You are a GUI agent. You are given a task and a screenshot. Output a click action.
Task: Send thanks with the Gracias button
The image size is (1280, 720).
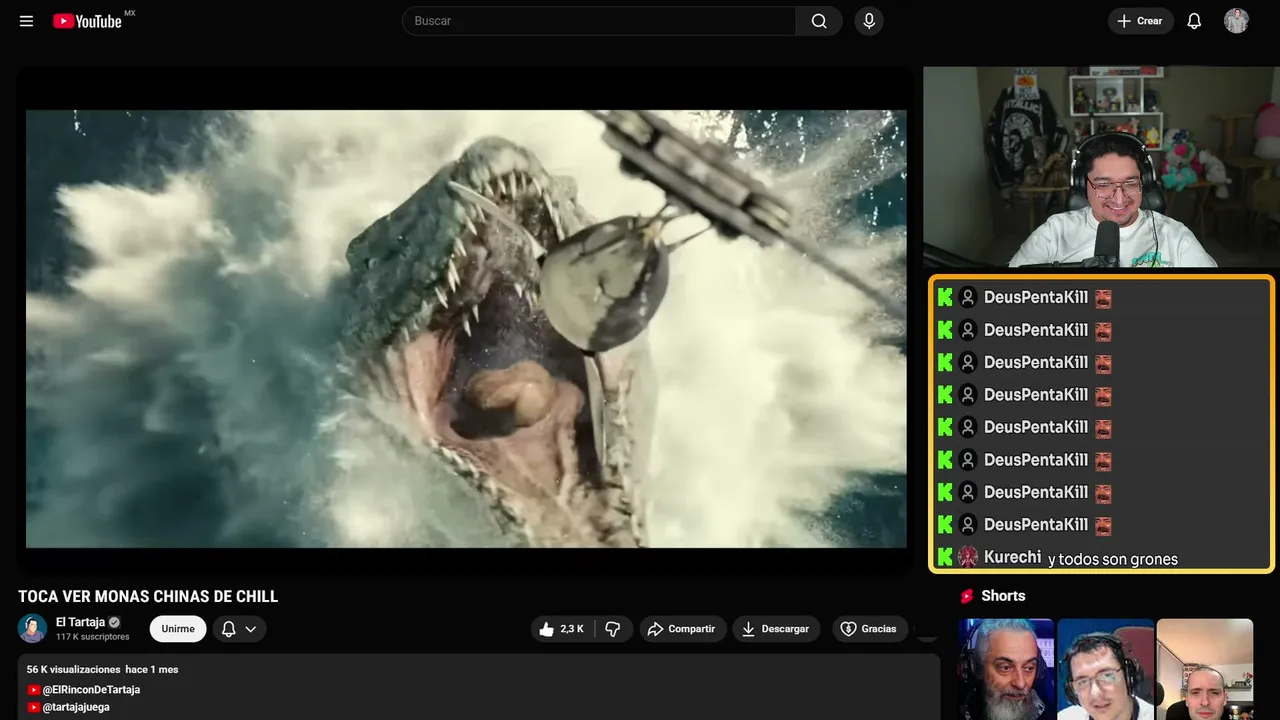[869, 629]
